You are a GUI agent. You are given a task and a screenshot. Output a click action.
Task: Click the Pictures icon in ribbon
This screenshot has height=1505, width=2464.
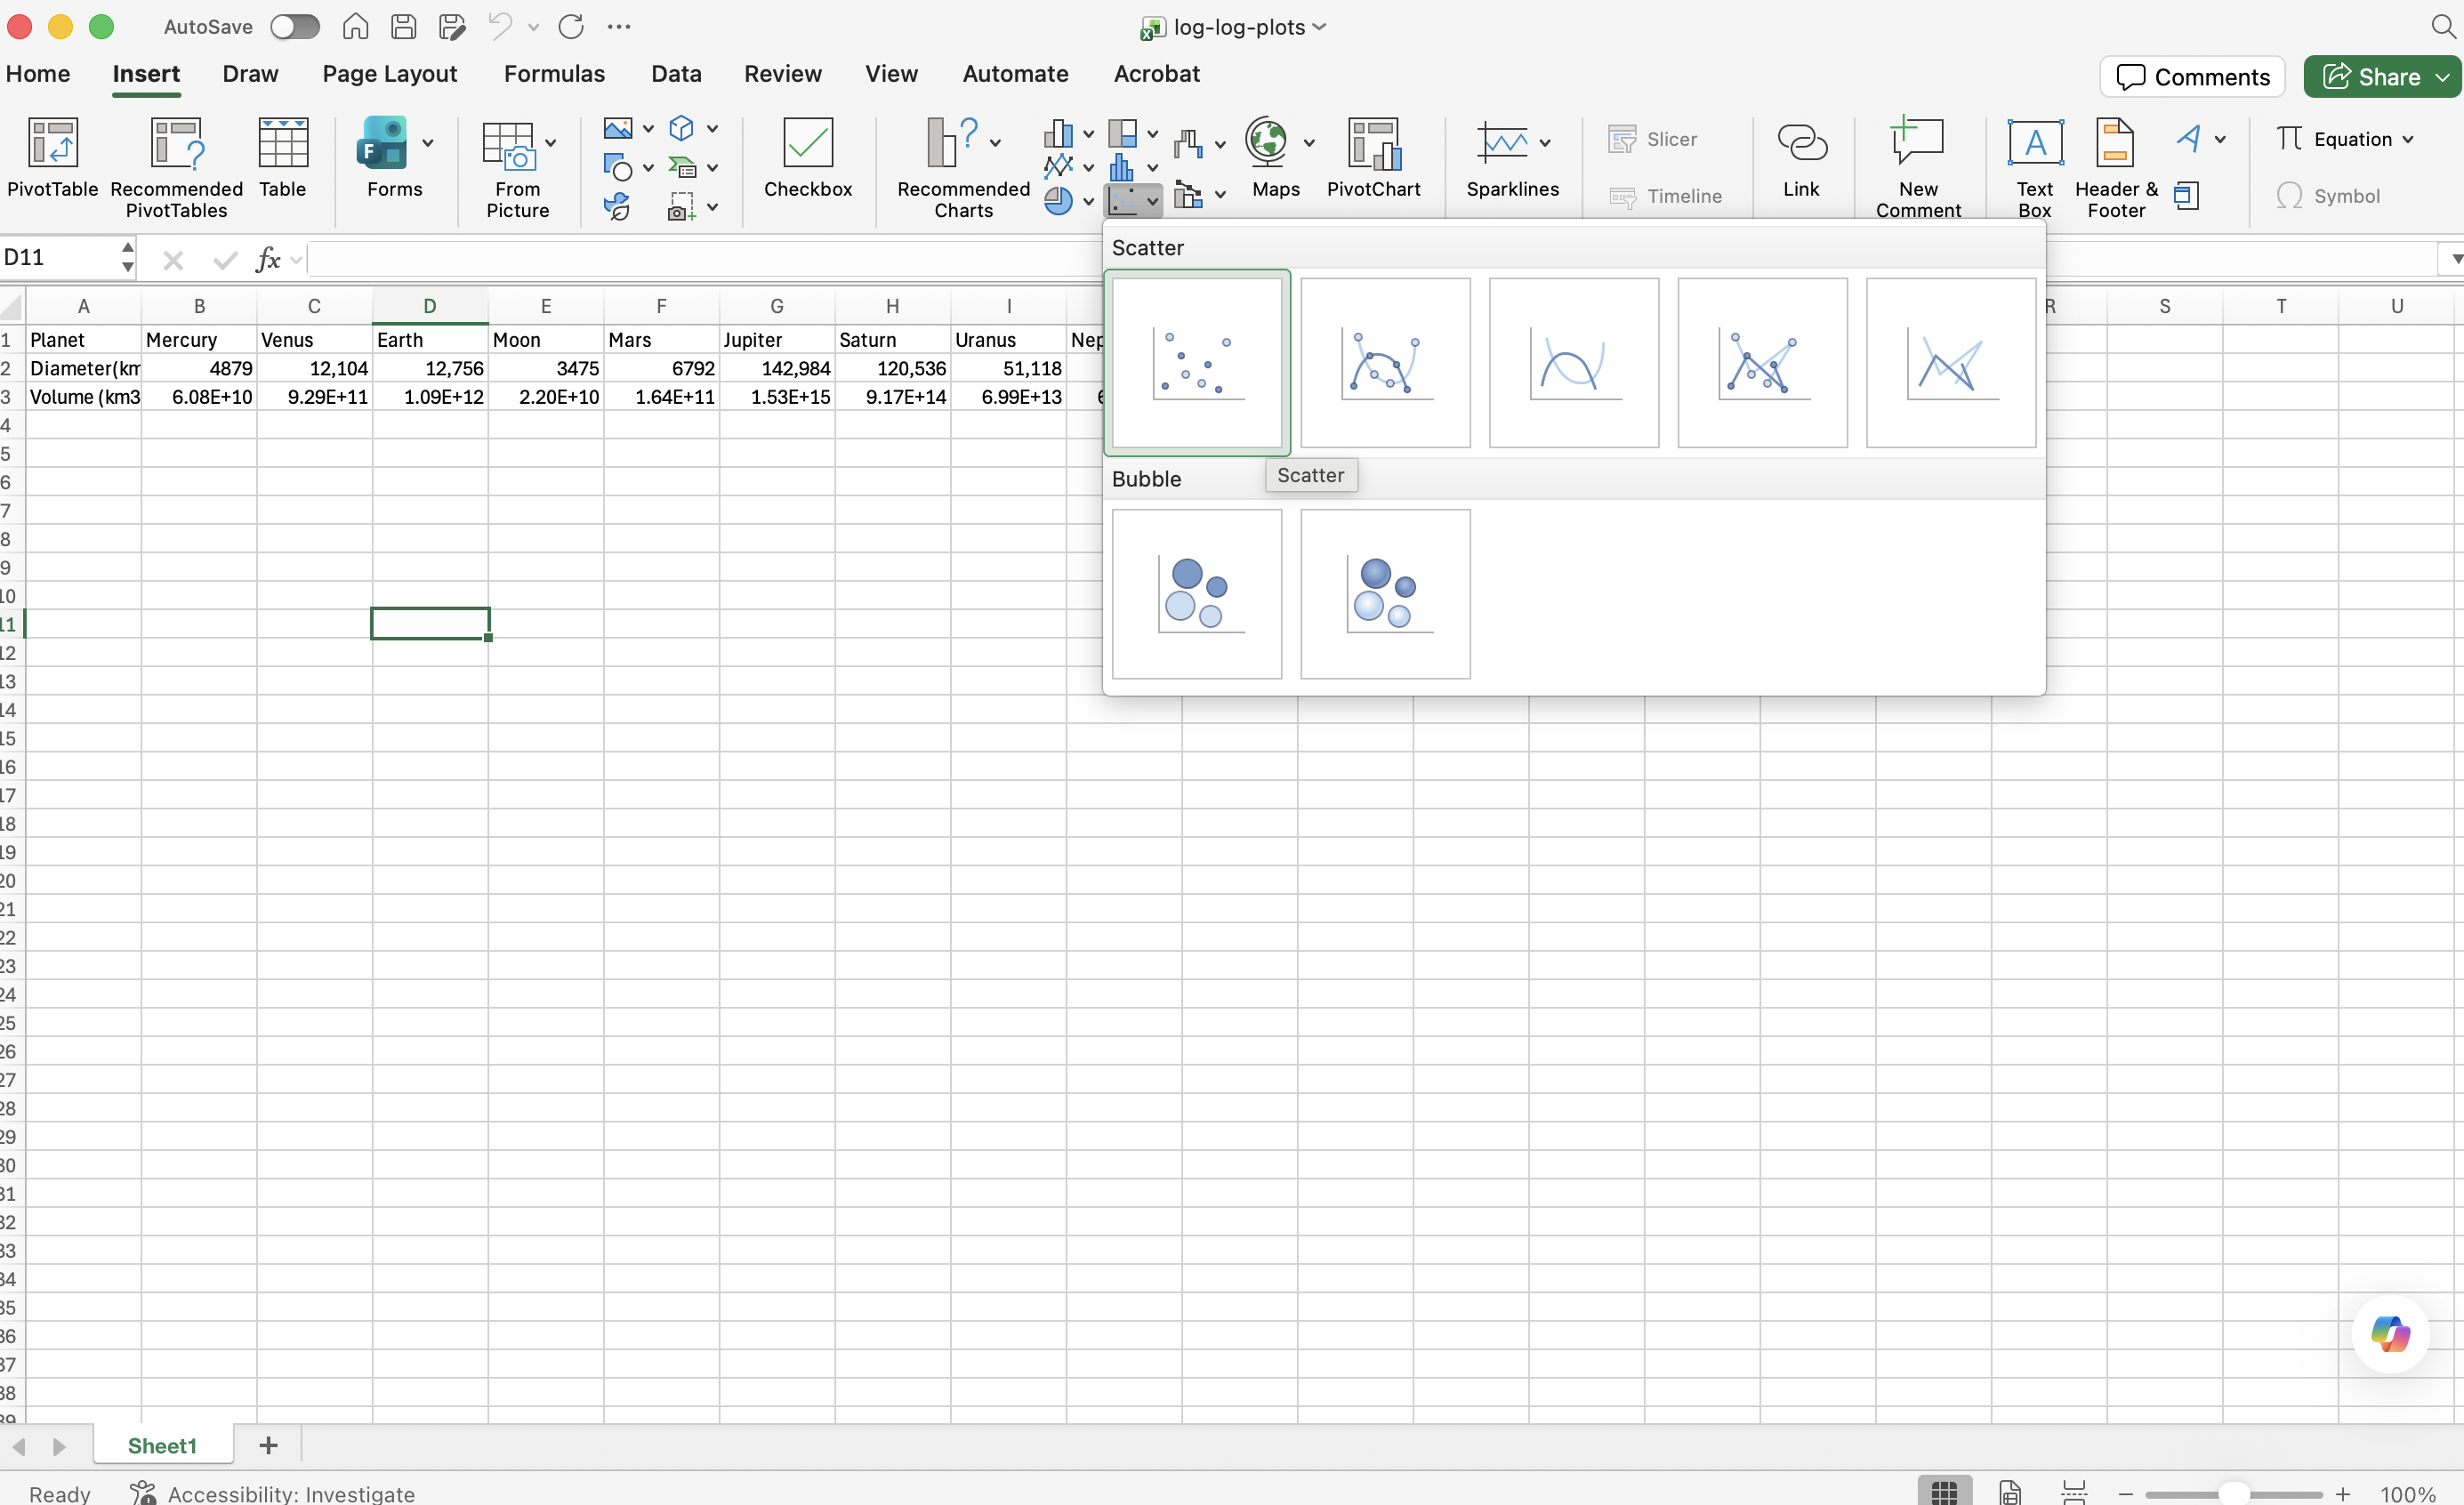(x=617, y=128)
